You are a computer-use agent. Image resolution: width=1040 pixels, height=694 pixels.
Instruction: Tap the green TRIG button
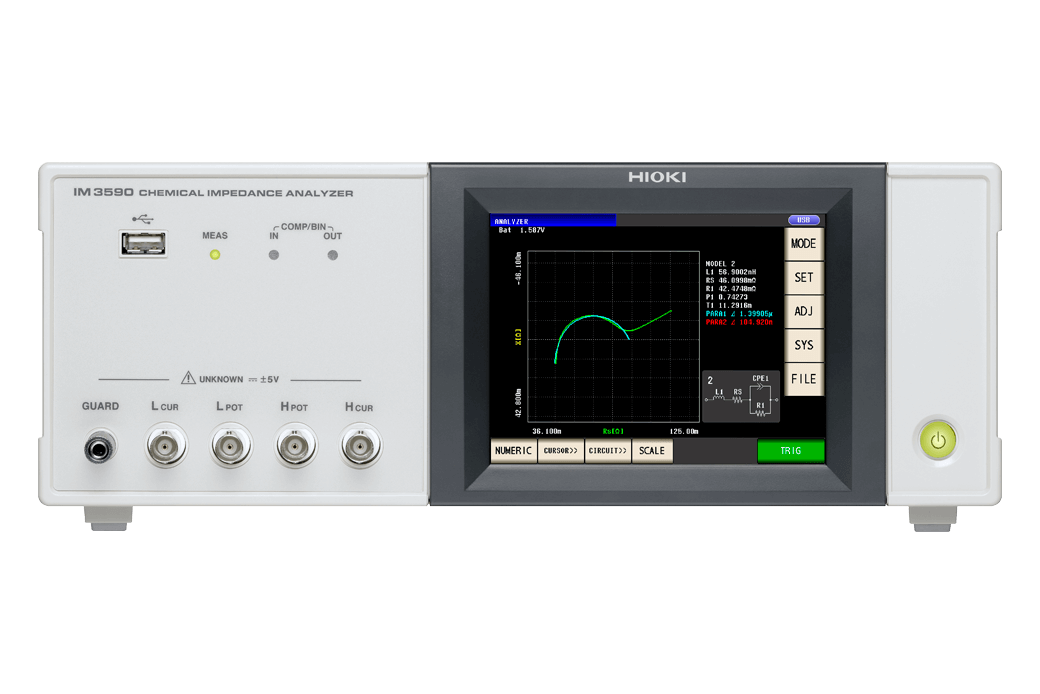791,451
